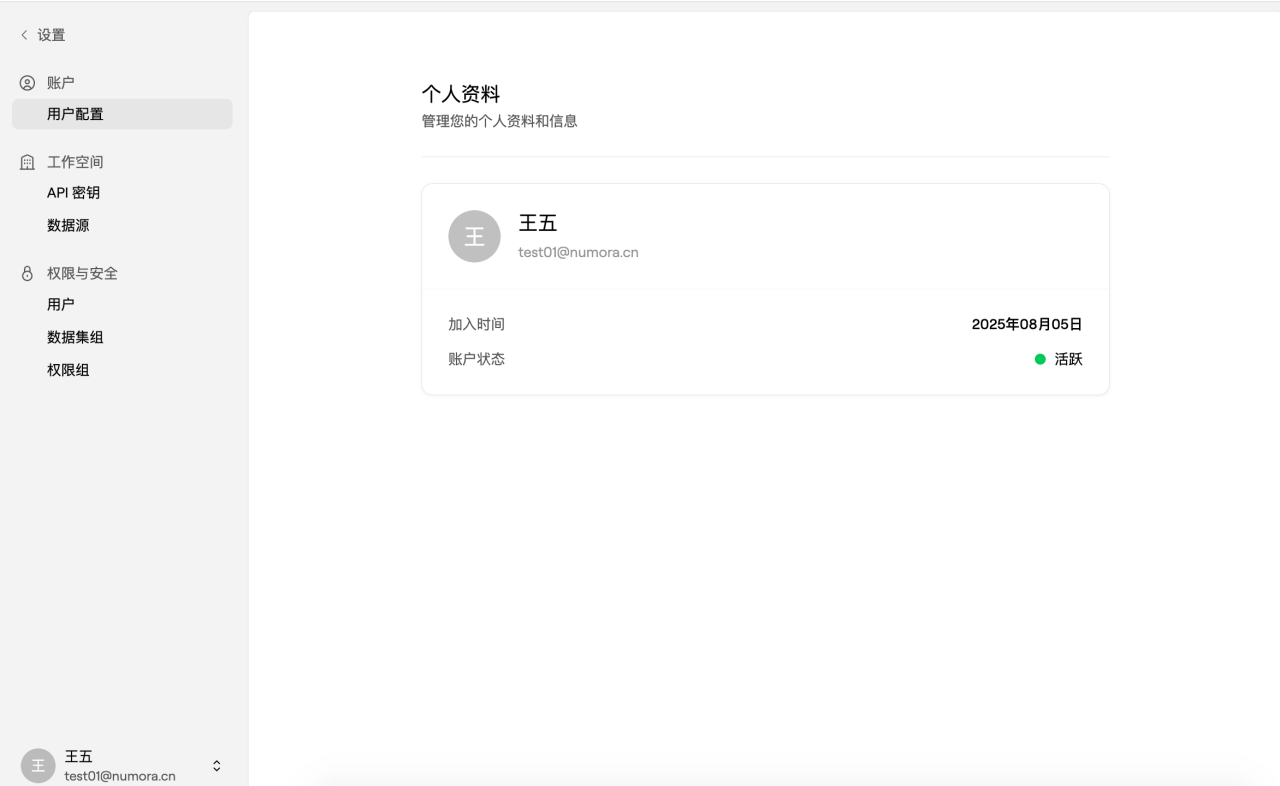The height and width of the screenshot is (786, 1280).
Task: Click the email test01@numora.cn in the card
Action: click(578, 252)
